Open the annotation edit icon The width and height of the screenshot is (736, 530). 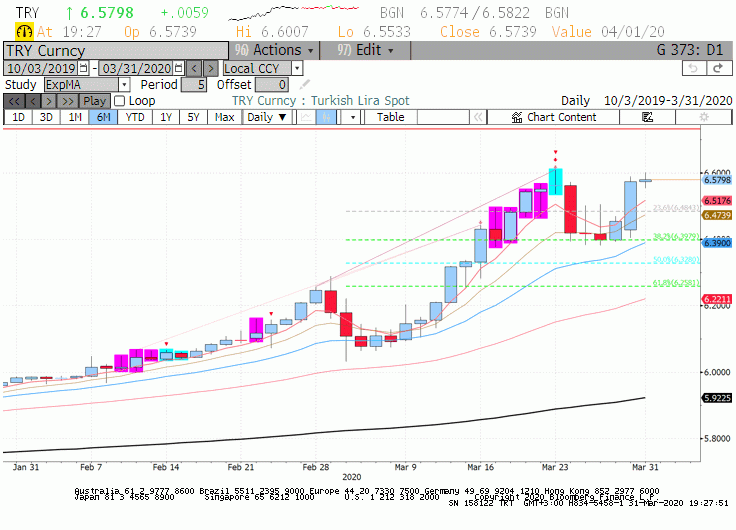647,117
